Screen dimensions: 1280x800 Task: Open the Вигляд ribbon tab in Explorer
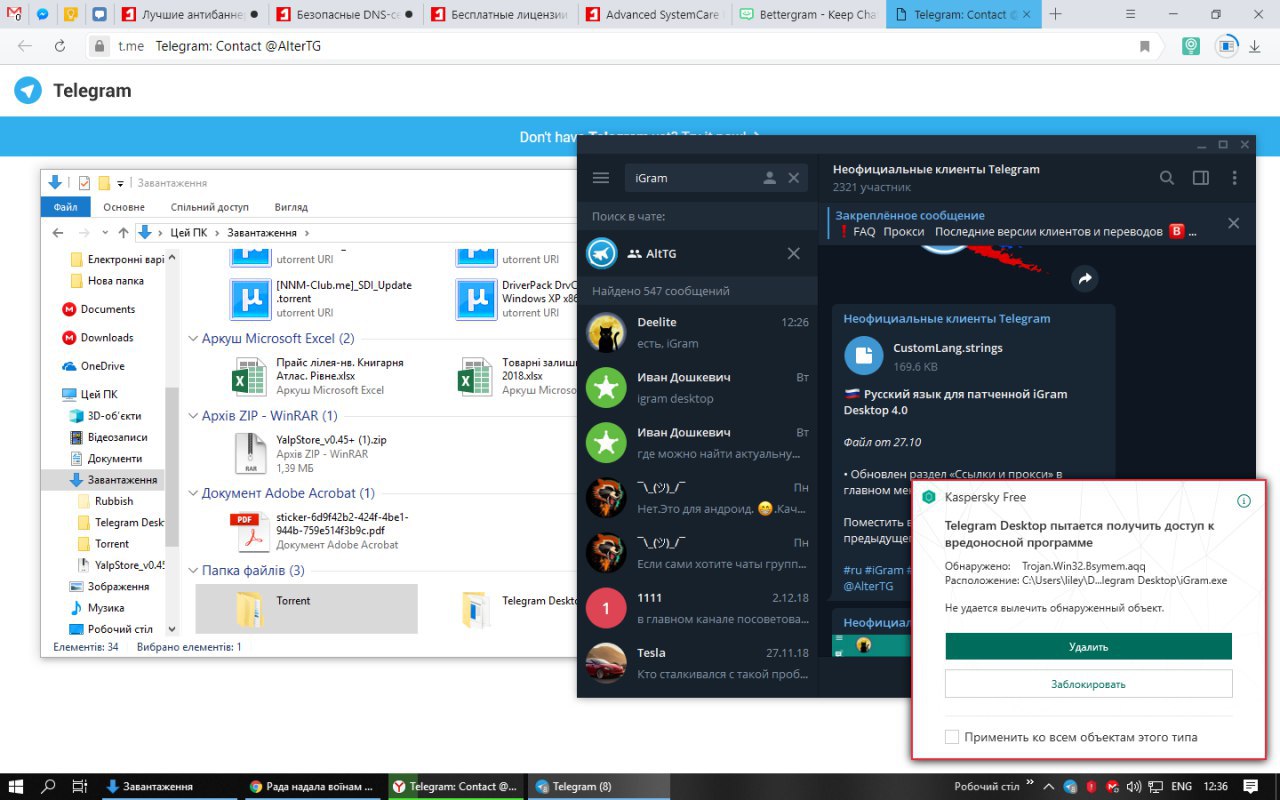(x=291, y=207)
